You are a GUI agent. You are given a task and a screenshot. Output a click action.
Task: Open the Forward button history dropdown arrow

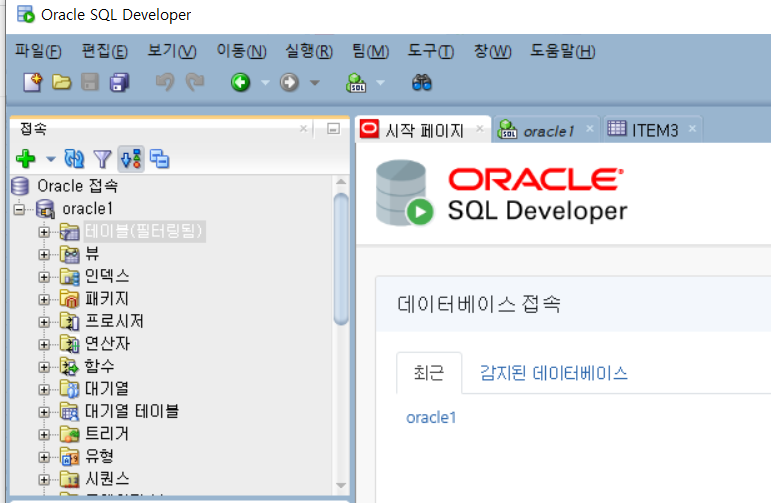[315, 83]
